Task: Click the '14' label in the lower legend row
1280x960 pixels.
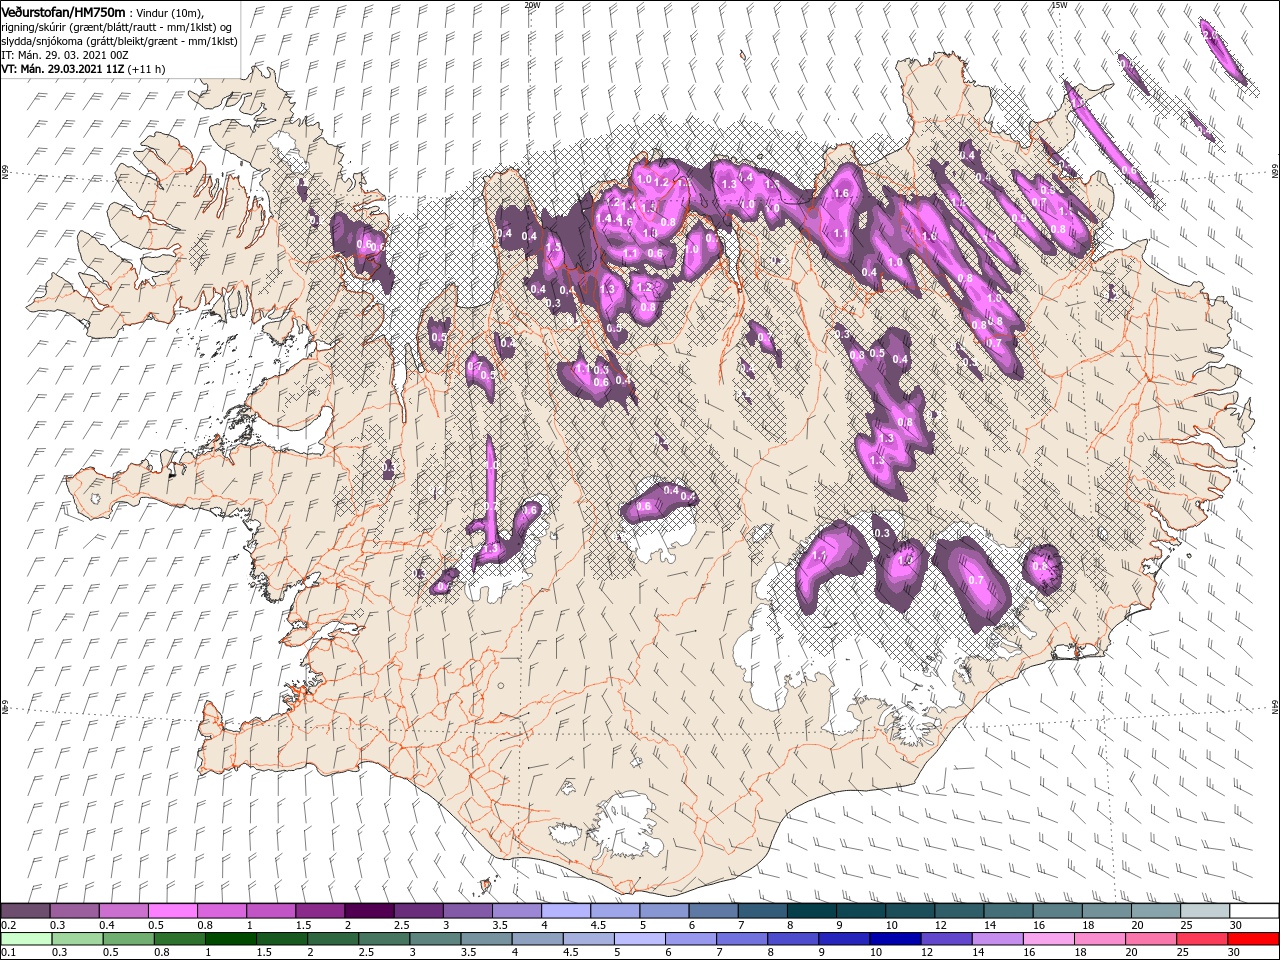Action: click(978, 952)
